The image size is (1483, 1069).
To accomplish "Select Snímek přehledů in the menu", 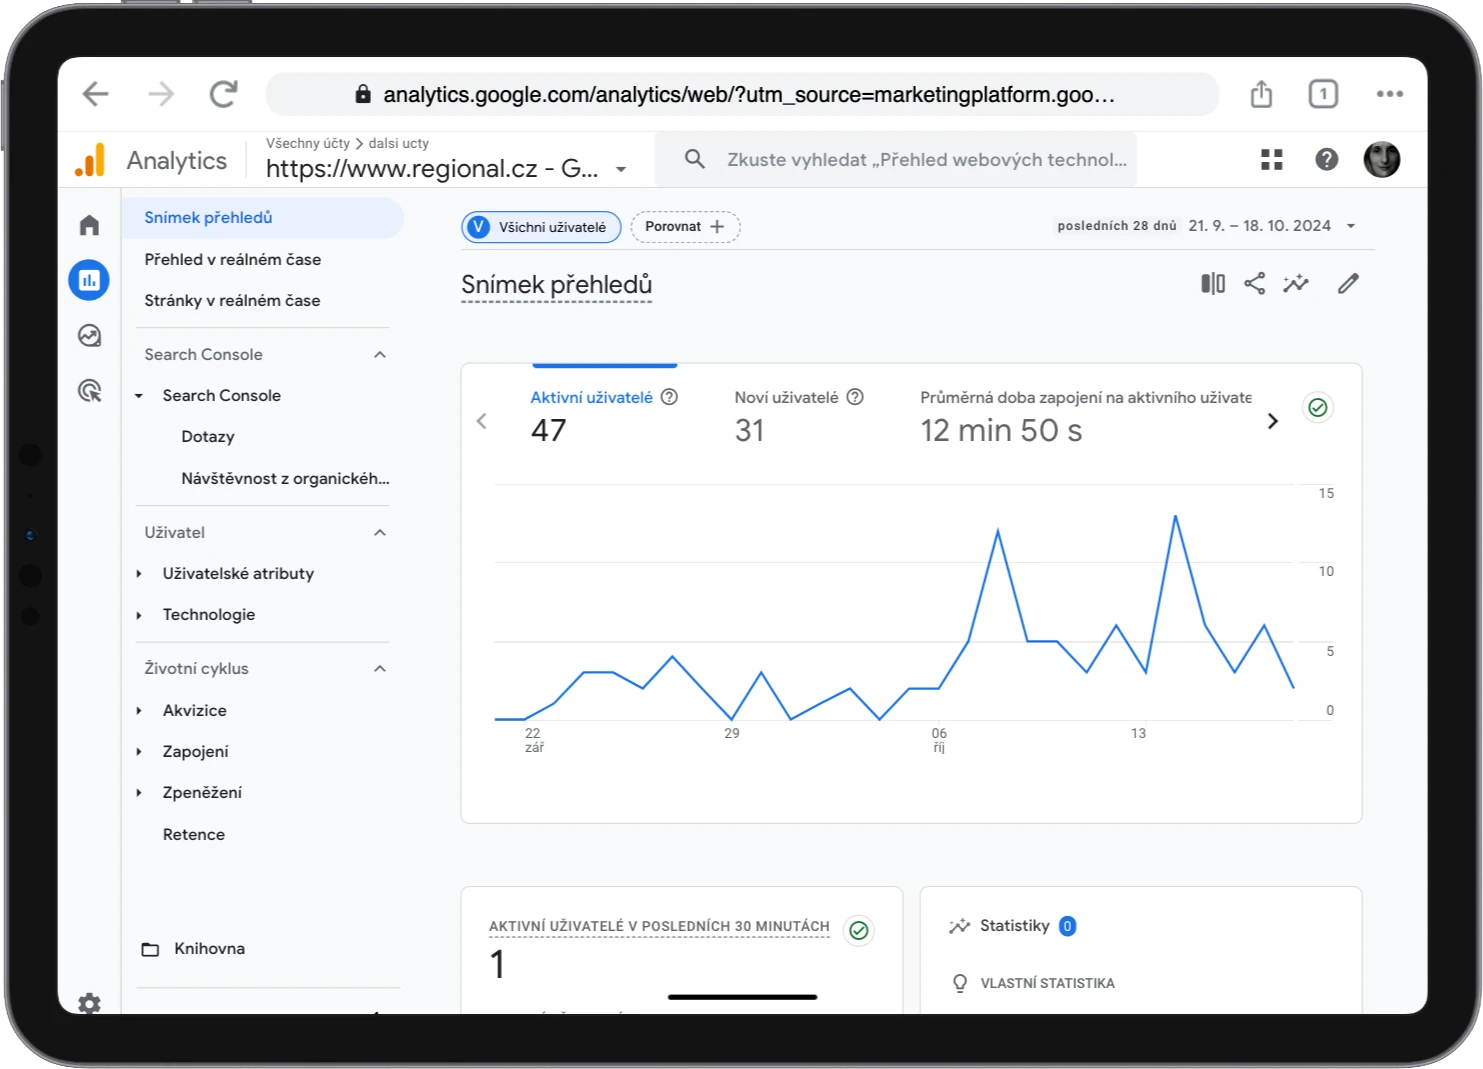I will point(263,218).
